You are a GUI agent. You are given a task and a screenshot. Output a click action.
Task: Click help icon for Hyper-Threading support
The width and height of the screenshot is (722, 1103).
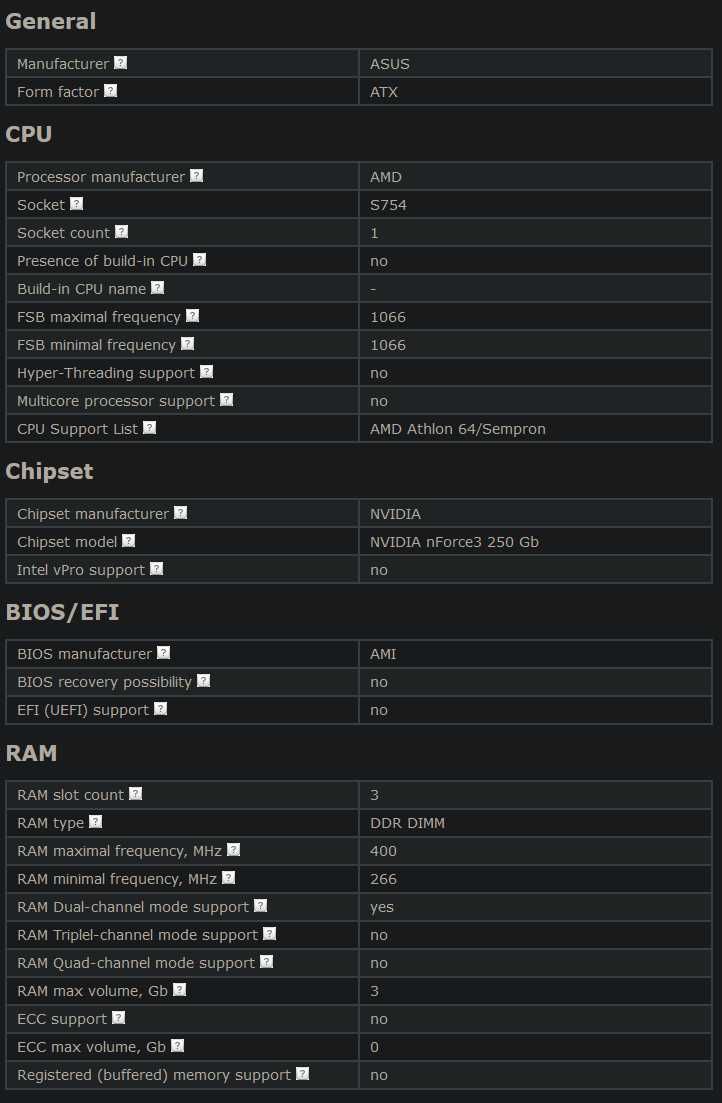[206, 371]
